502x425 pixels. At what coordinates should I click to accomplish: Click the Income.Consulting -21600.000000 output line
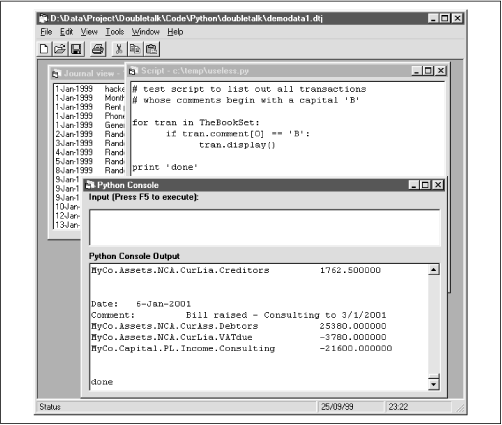click(242, 348)
